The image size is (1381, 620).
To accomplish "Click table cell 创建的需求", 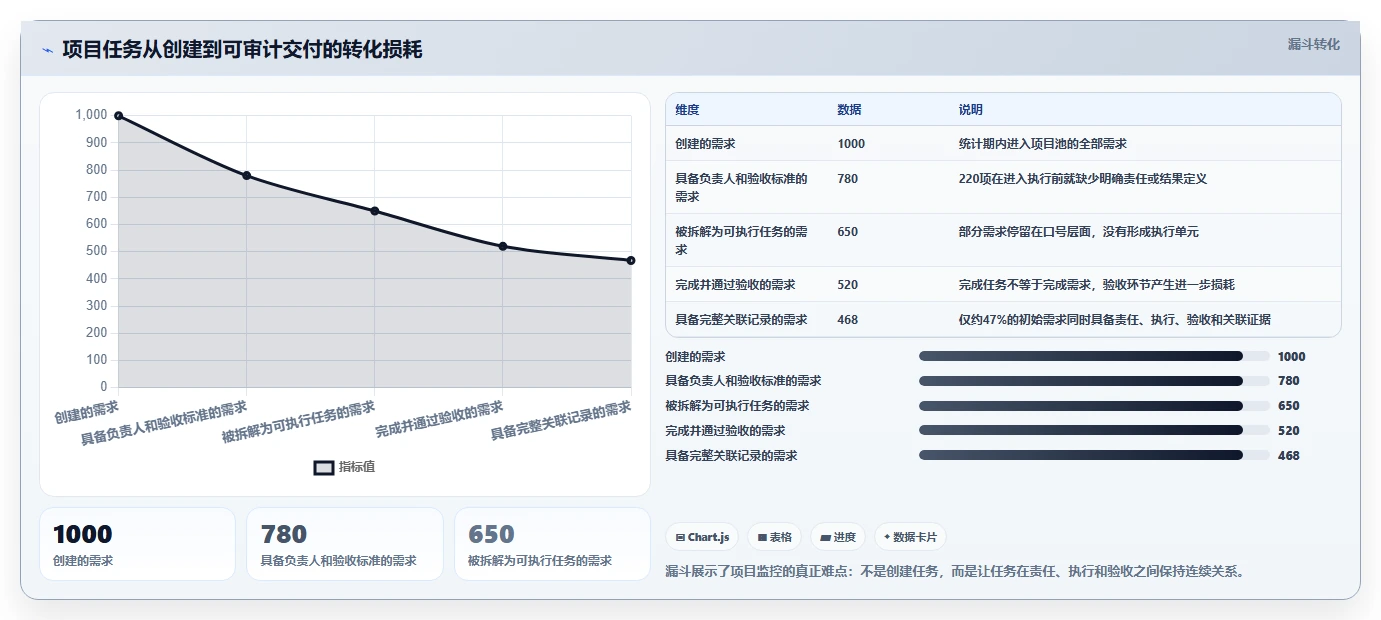I will tap(747, 144).
